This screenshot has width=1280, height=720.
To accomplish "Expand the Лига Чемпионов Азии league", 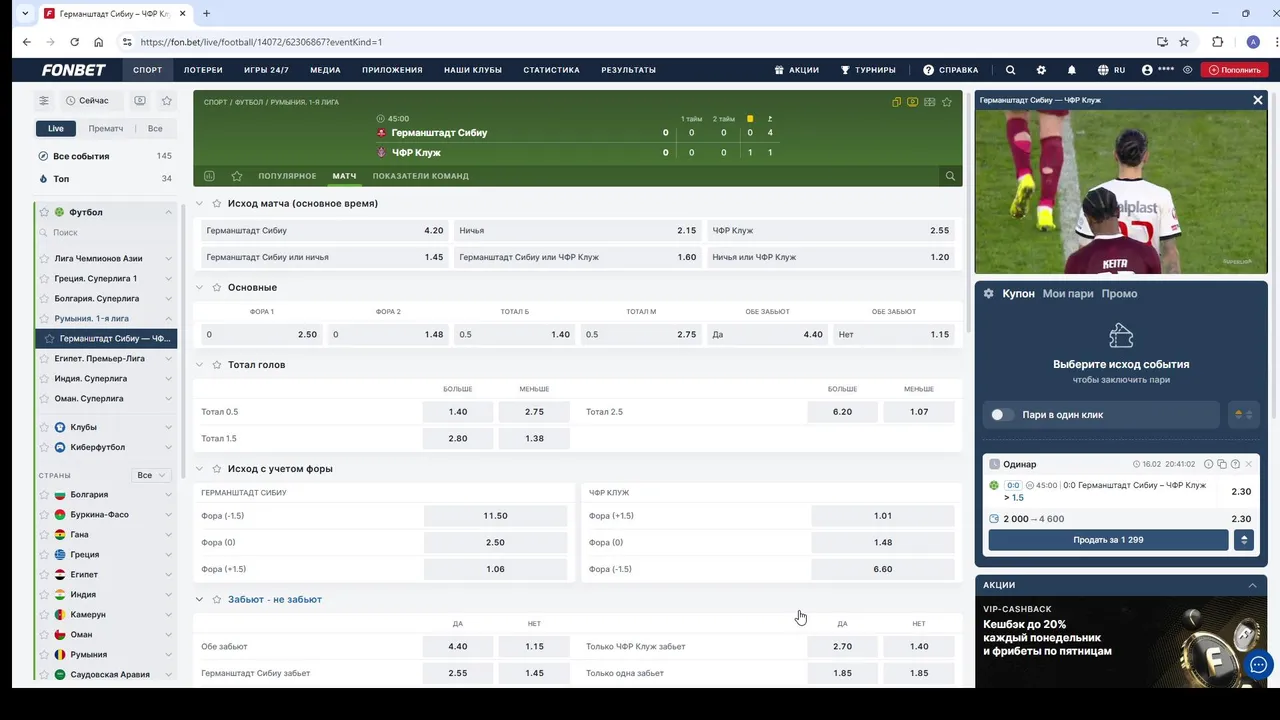I will 168,258.
